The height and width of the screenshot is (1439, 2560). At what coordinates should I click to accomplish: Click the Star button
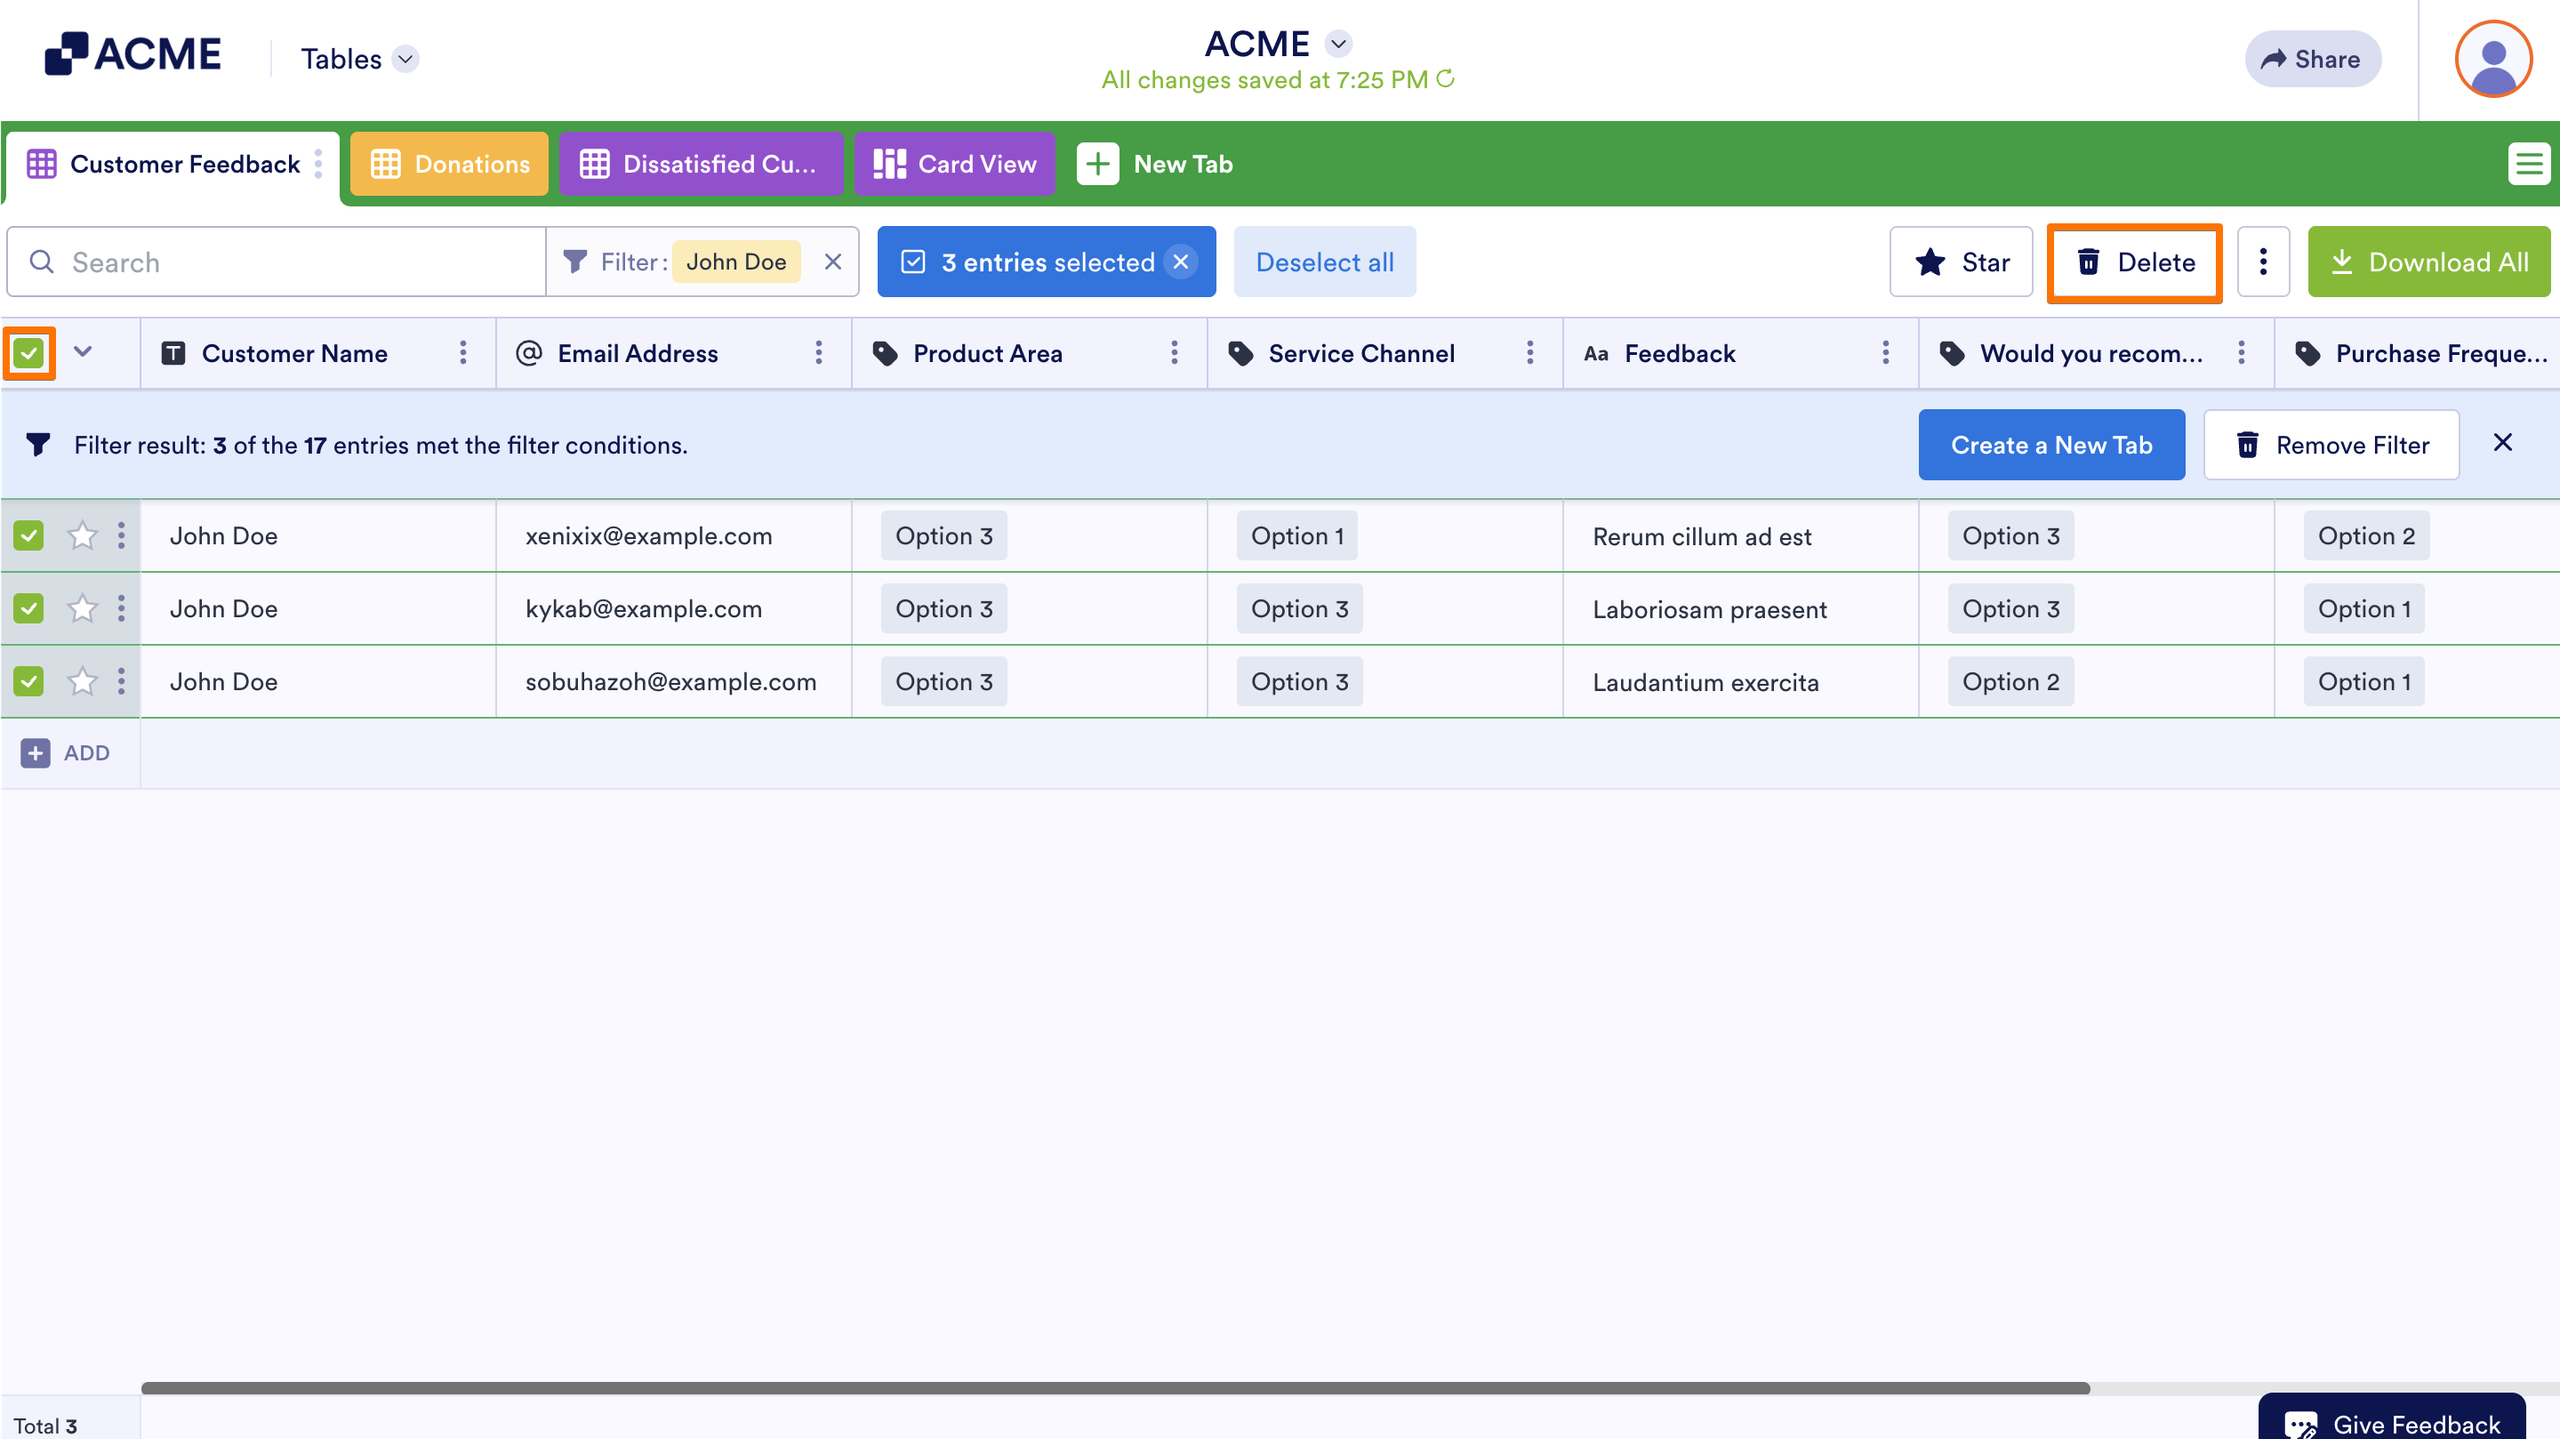point(1961,262)
